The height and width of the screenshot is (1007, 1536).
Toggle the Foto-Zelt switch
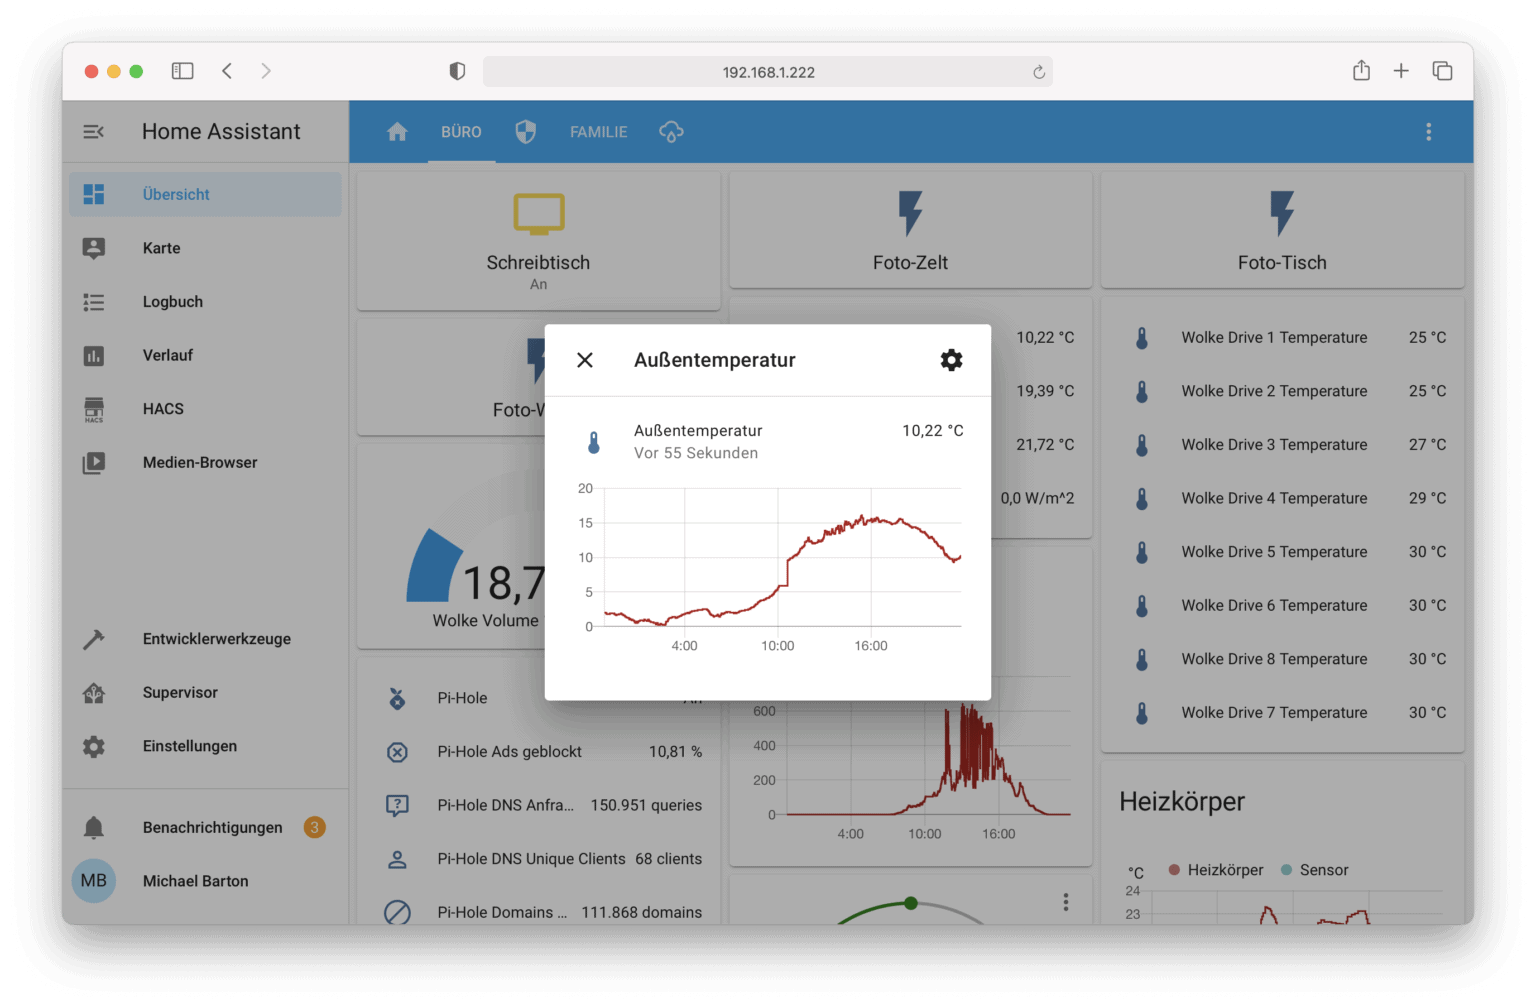pos(910,229)
